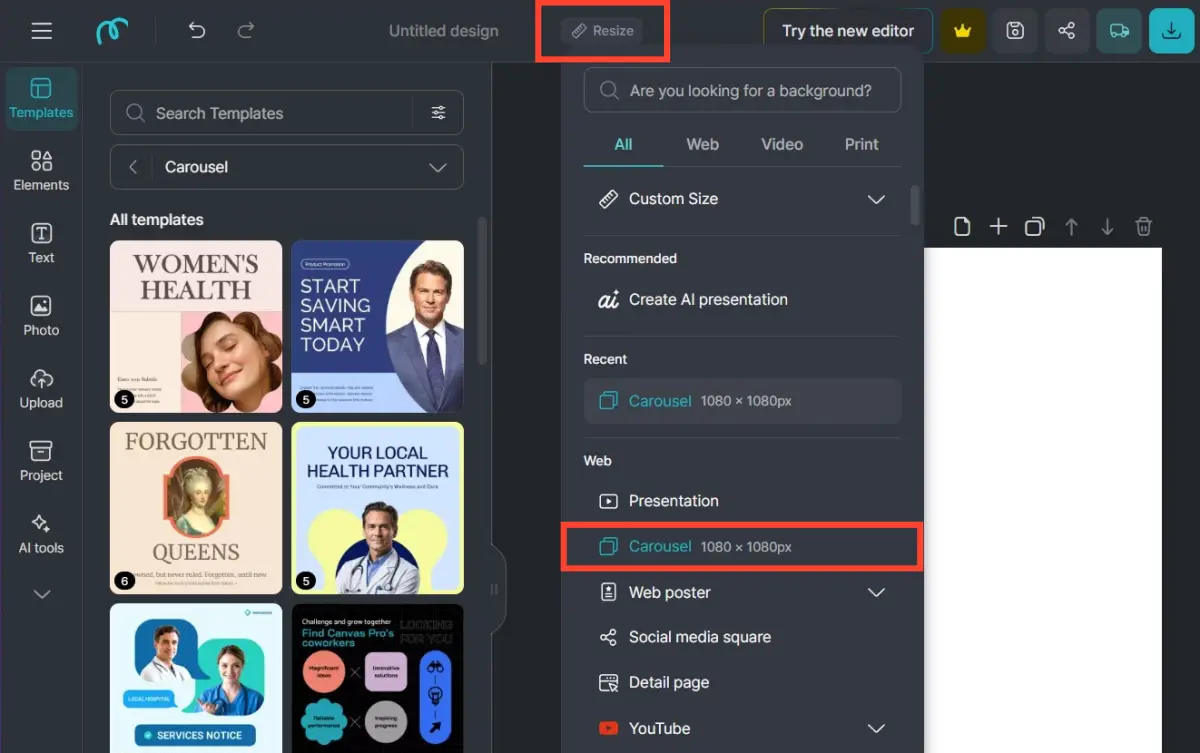Delete page using the trash icon
Screen dimensions: 1200x753
pos(1144,227)
